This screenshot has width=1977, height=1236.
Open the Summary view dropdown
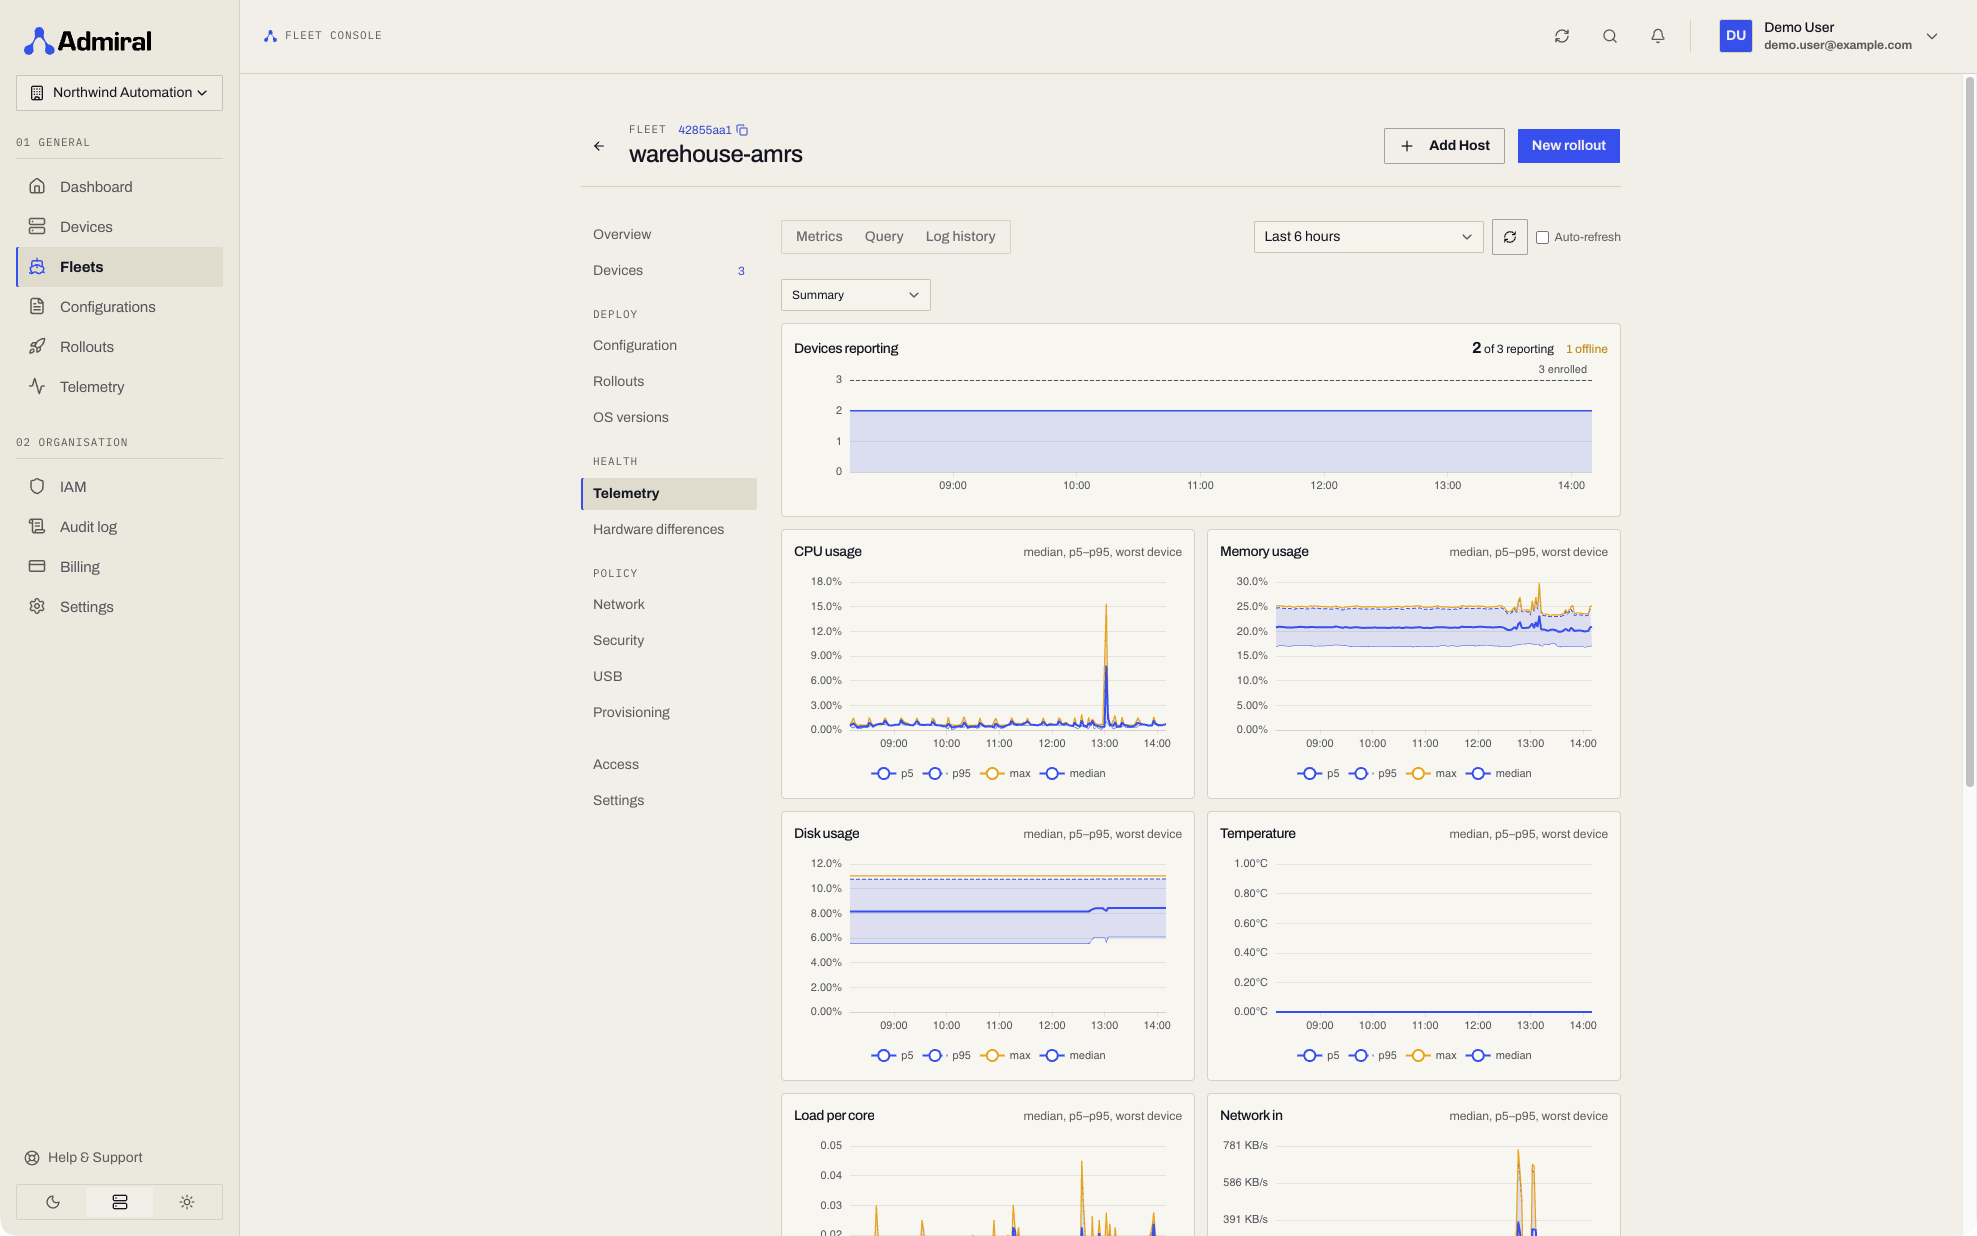tap(855, 295)
